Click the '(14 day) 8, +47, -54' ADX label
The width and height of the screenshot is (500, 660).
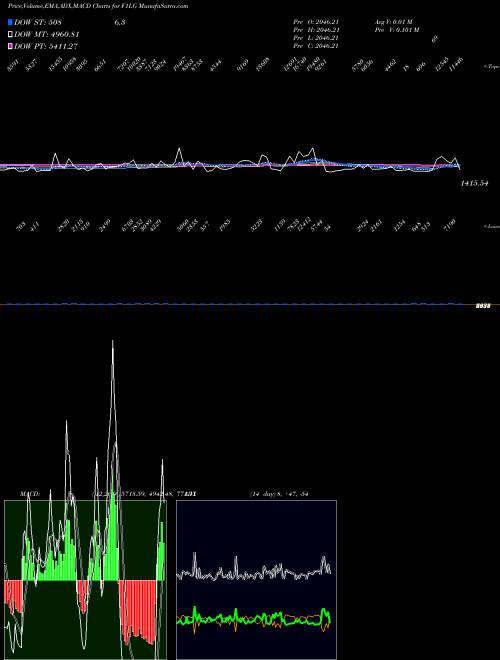click(x=279, y=494)
